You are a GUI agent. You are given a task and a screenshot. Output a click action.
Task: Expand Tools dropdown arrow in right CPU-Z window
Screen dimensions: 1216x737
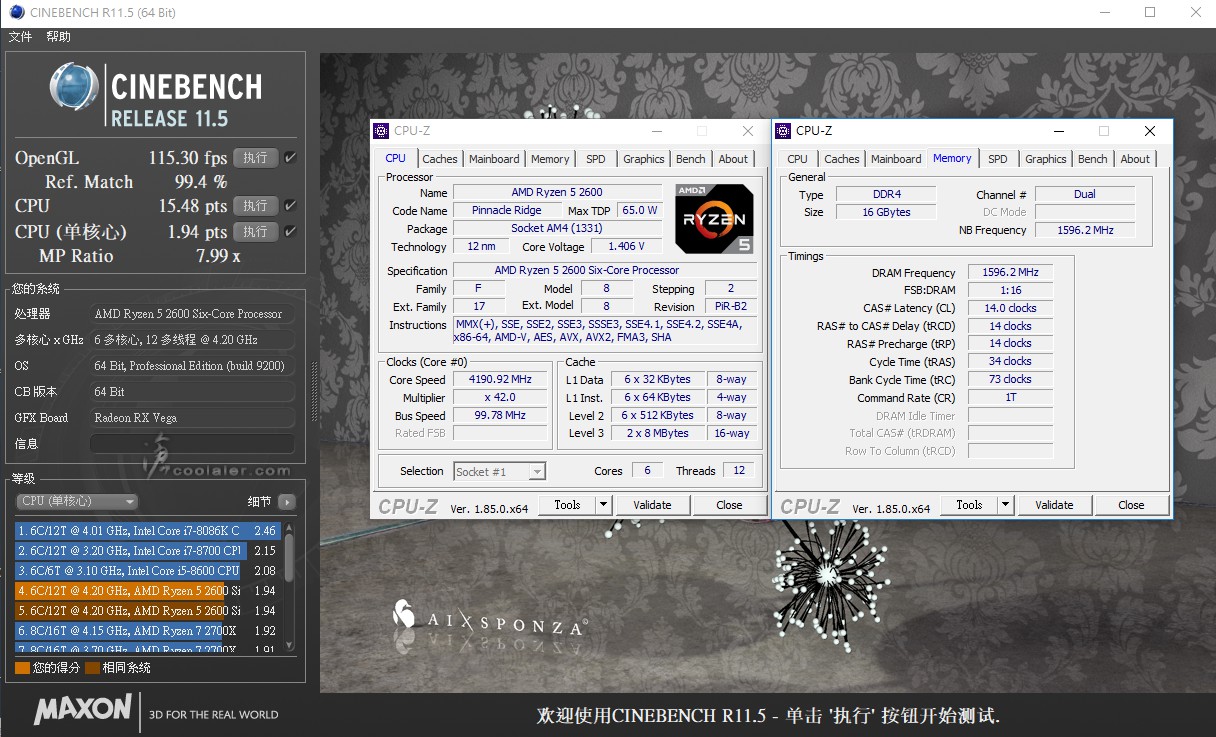tap(1006, 505)
